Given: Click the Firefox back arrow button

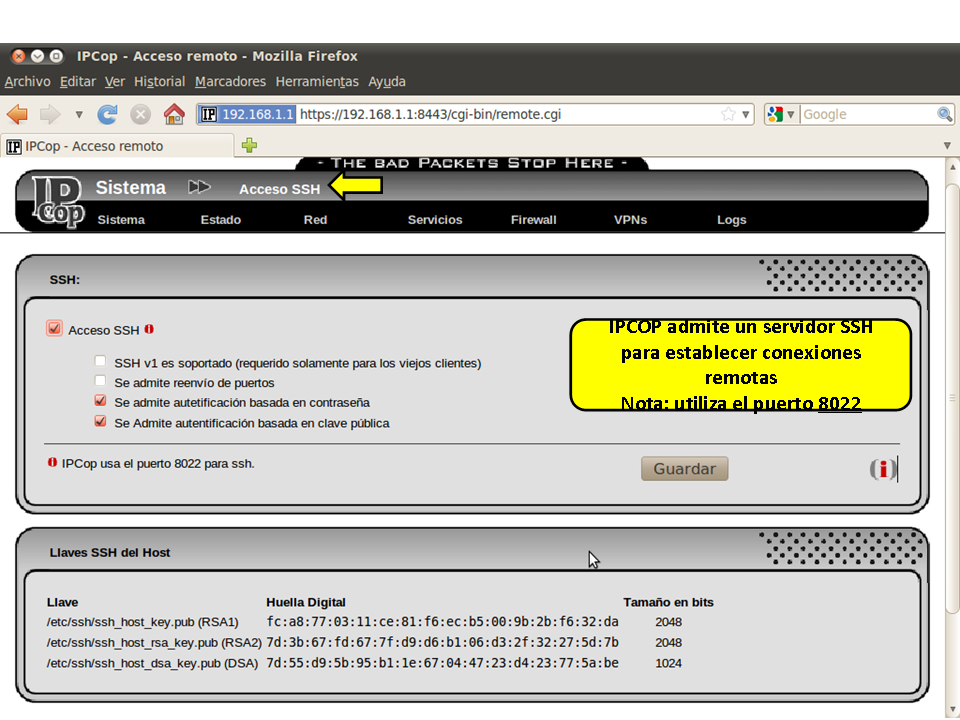Looking at the screenshot, I should 18,114.
